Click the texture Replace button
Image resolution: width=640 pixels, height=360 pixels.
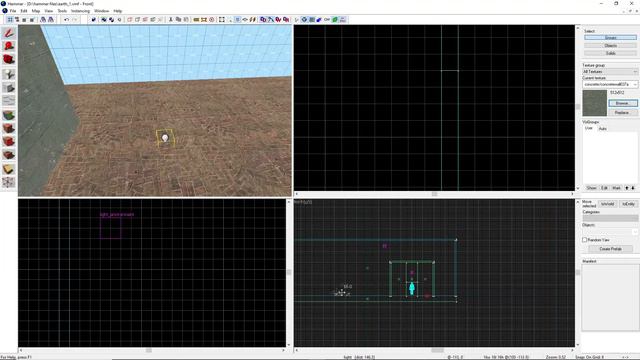click(x=622, y=112)
